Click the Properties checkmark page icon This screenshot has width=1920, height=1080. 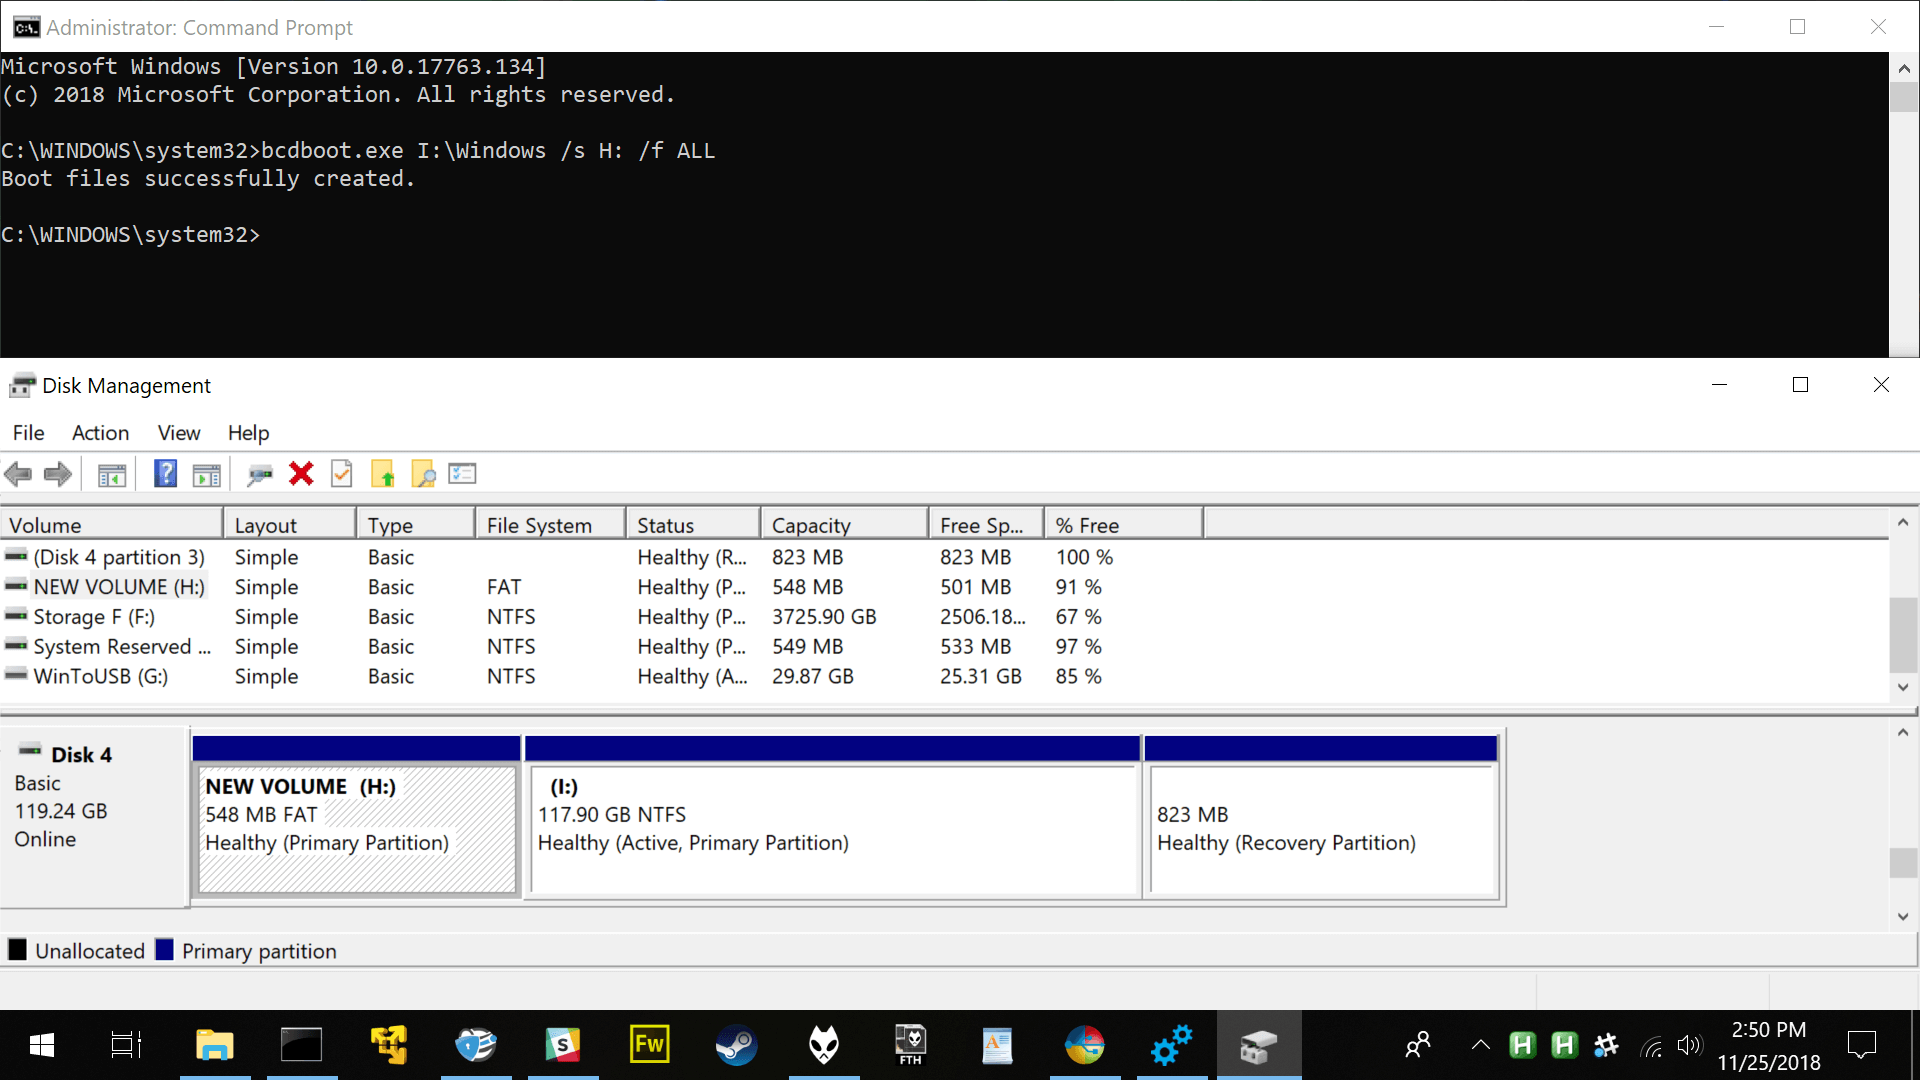(x=342, y=474)
